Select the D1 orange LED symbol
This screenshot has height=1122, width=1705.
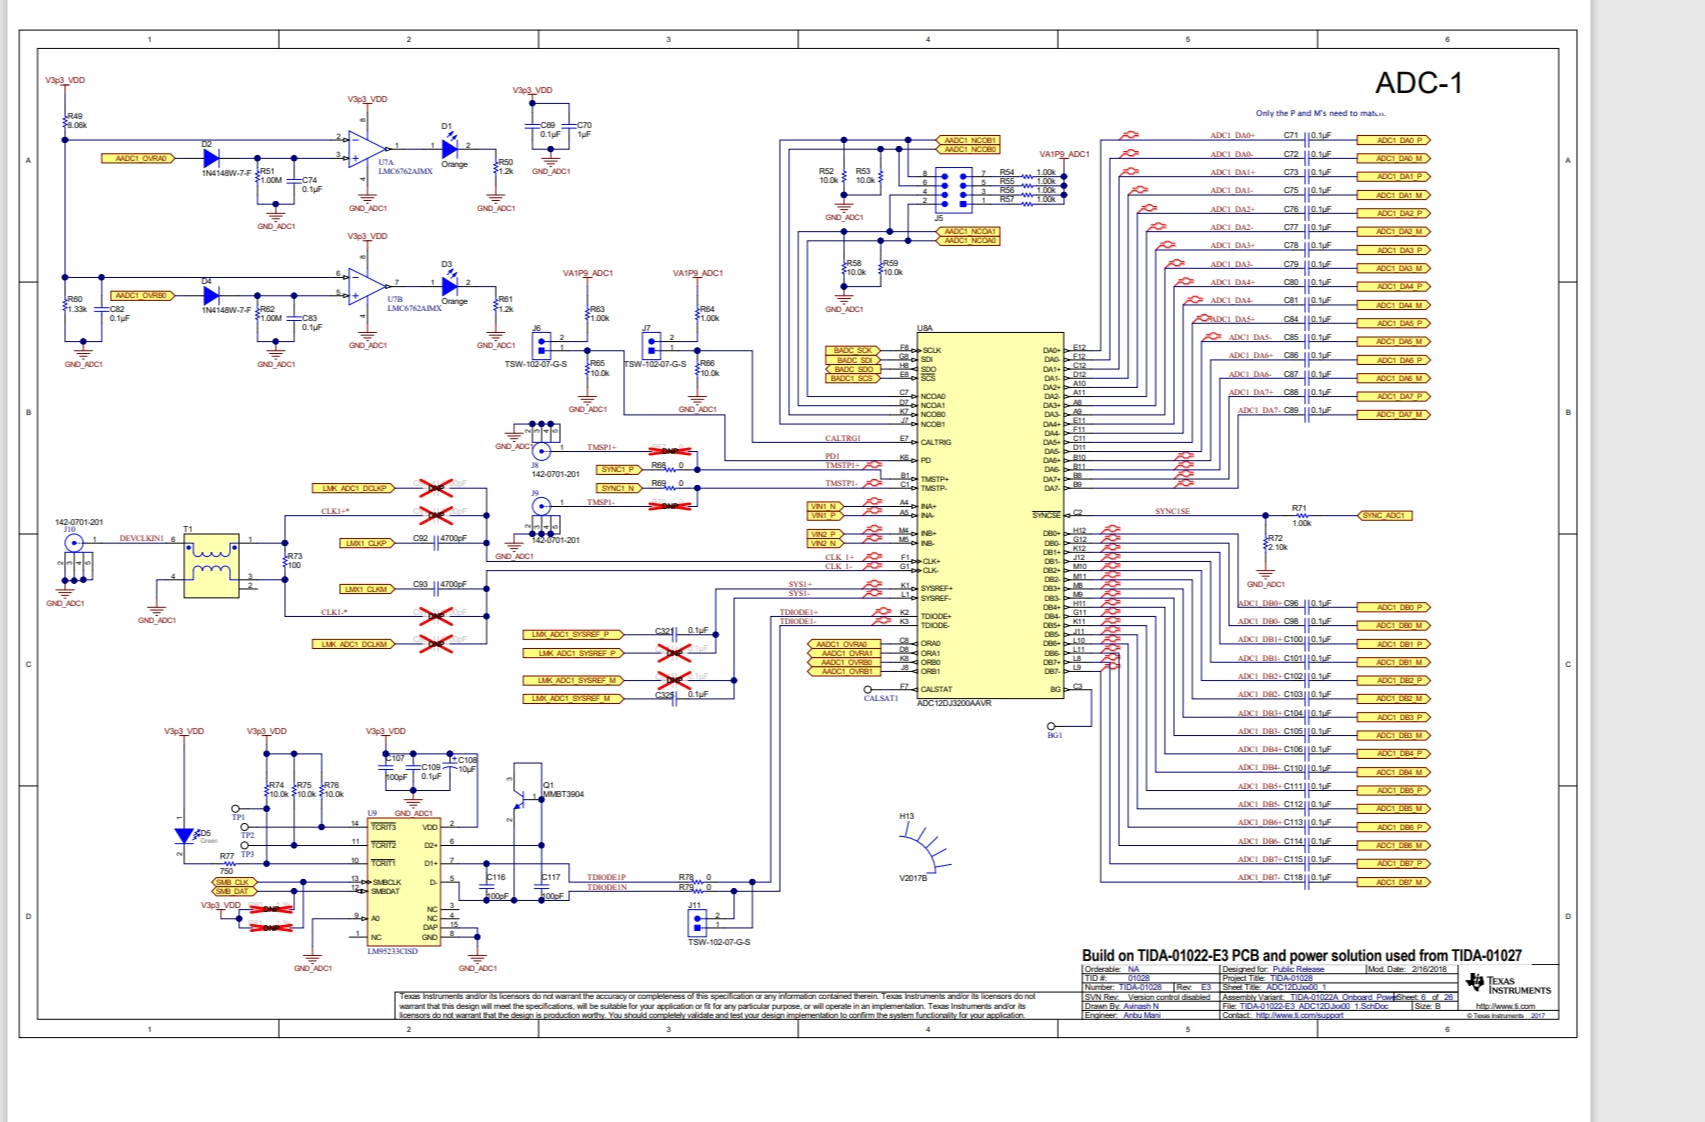(449, 148)
